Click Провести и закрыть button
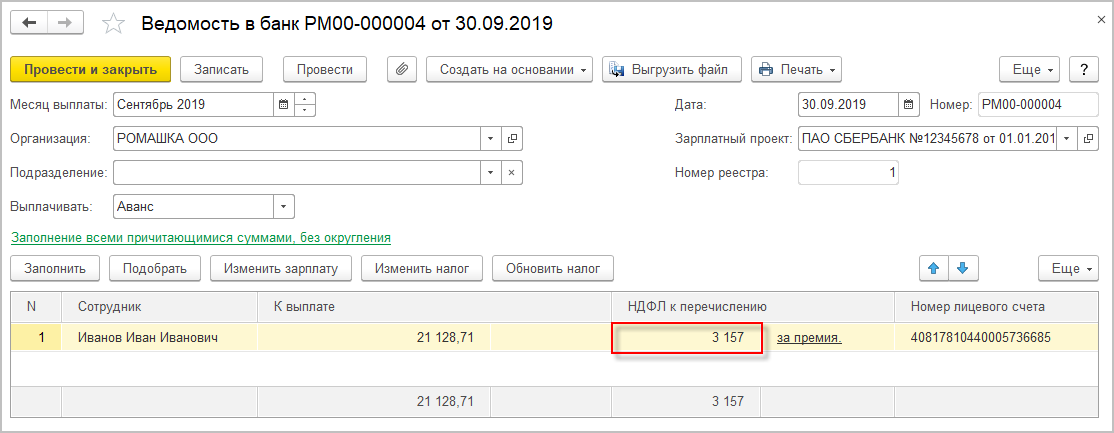 click(x=91, y=69)
